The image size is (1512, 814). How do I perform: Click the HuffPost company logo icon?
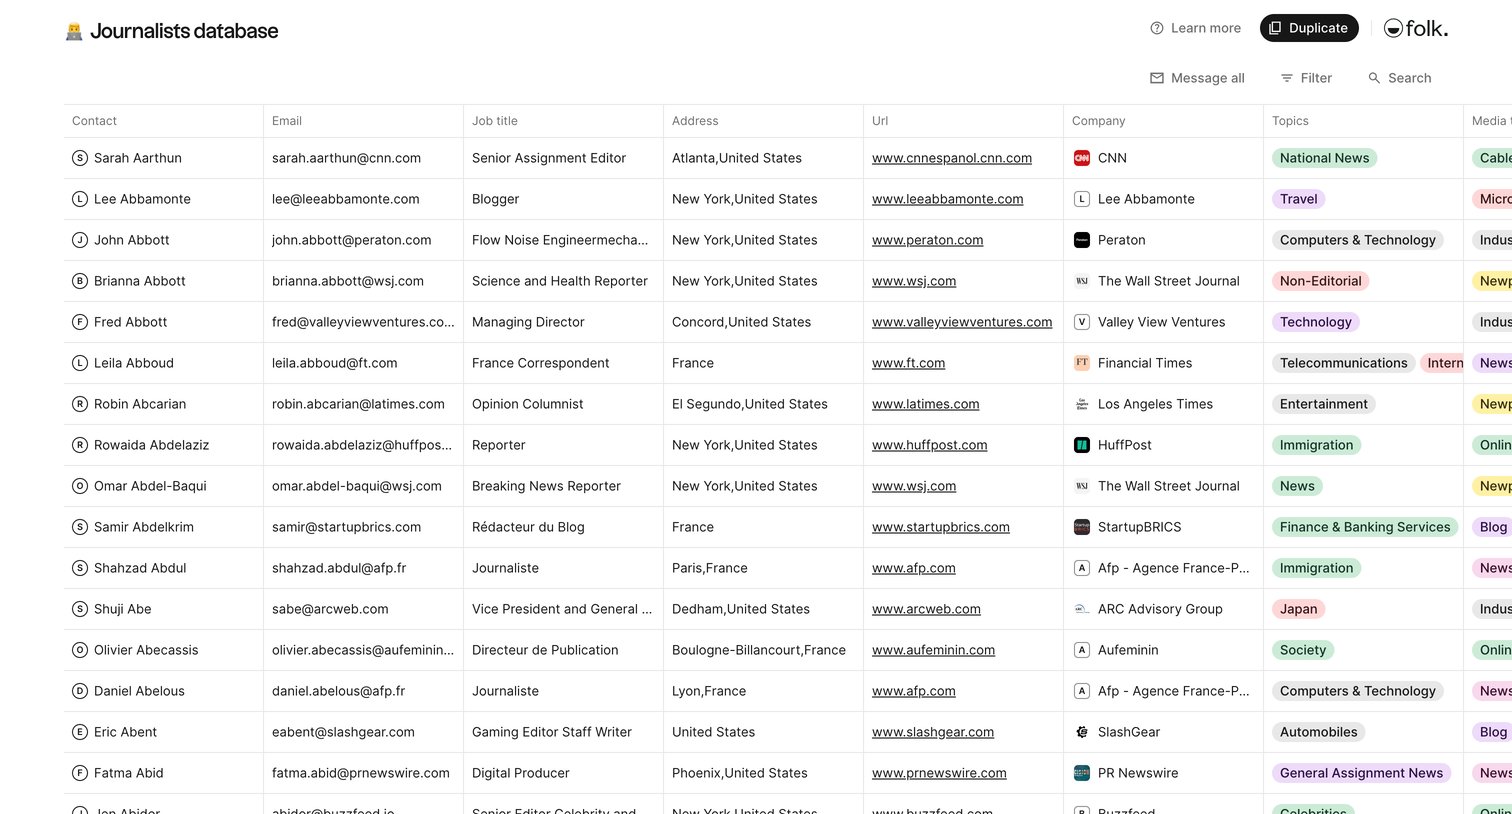point(1082,445)
